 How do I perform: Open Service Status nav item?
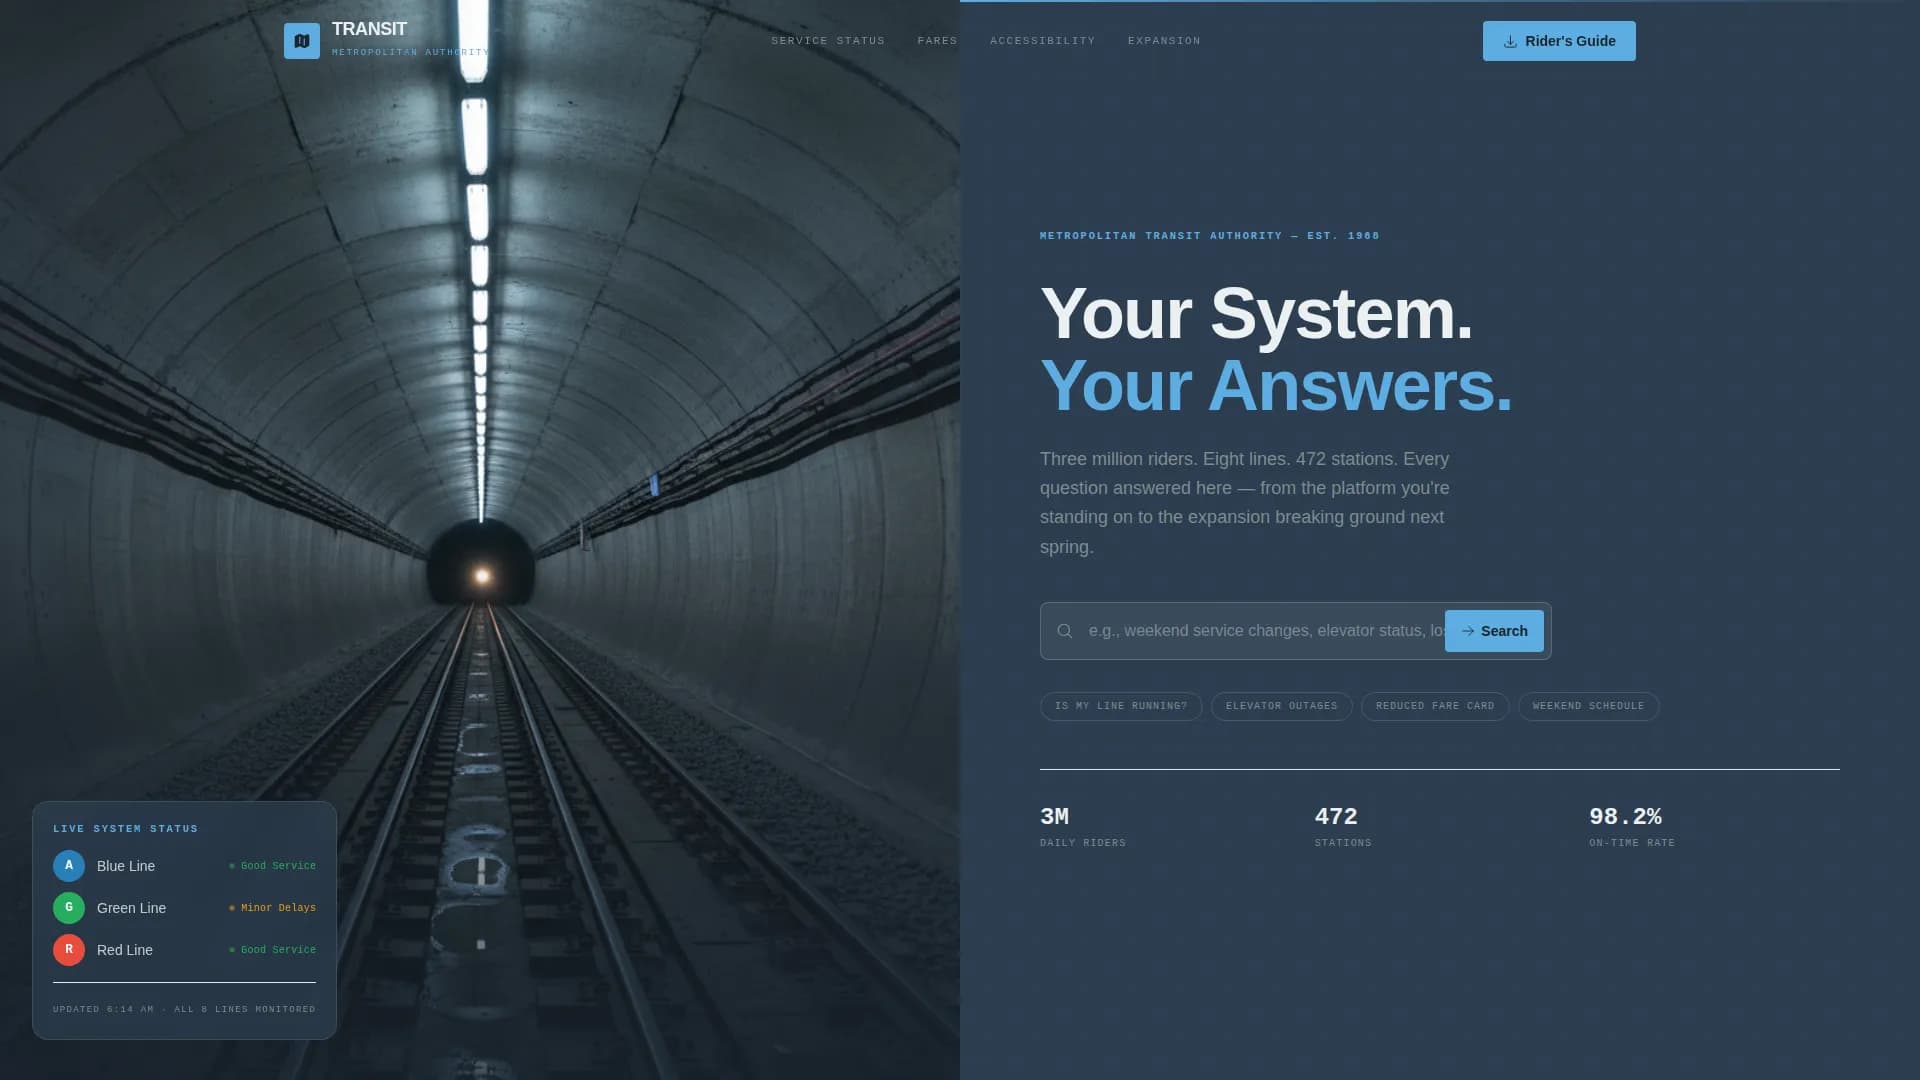click(828, 41)
